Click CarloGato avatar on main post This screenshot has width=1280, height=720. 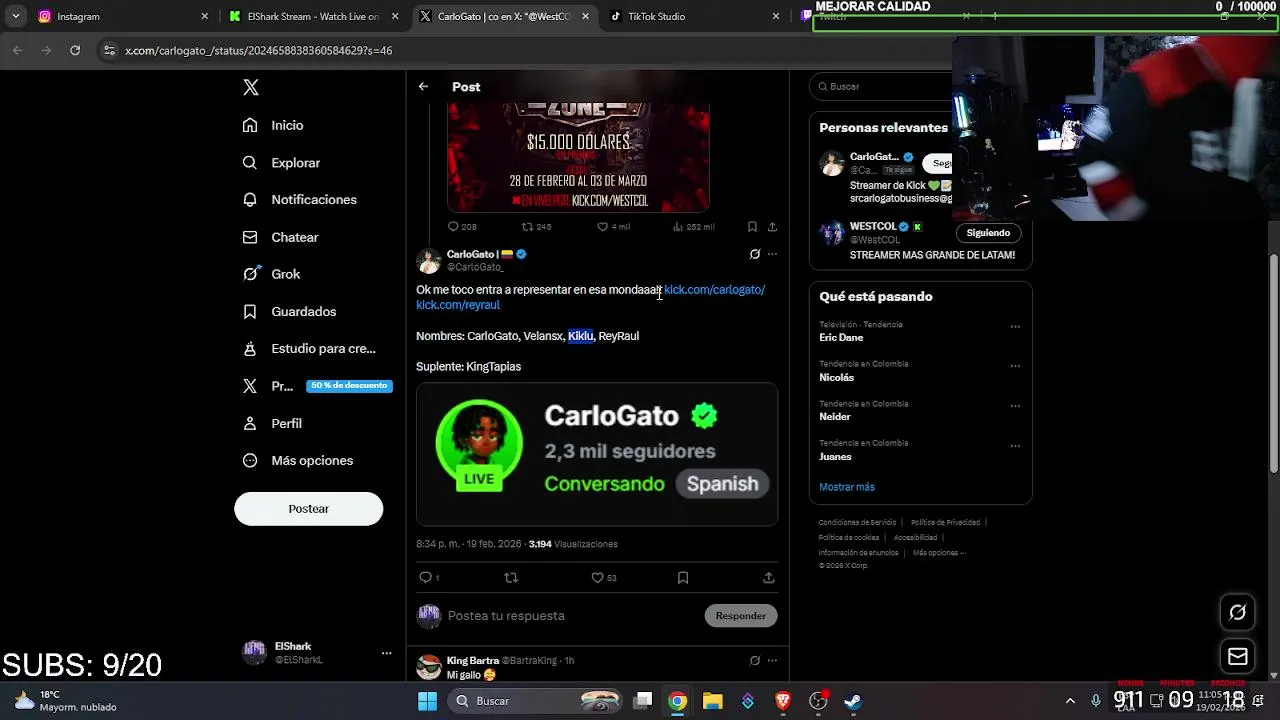point(429,261)
